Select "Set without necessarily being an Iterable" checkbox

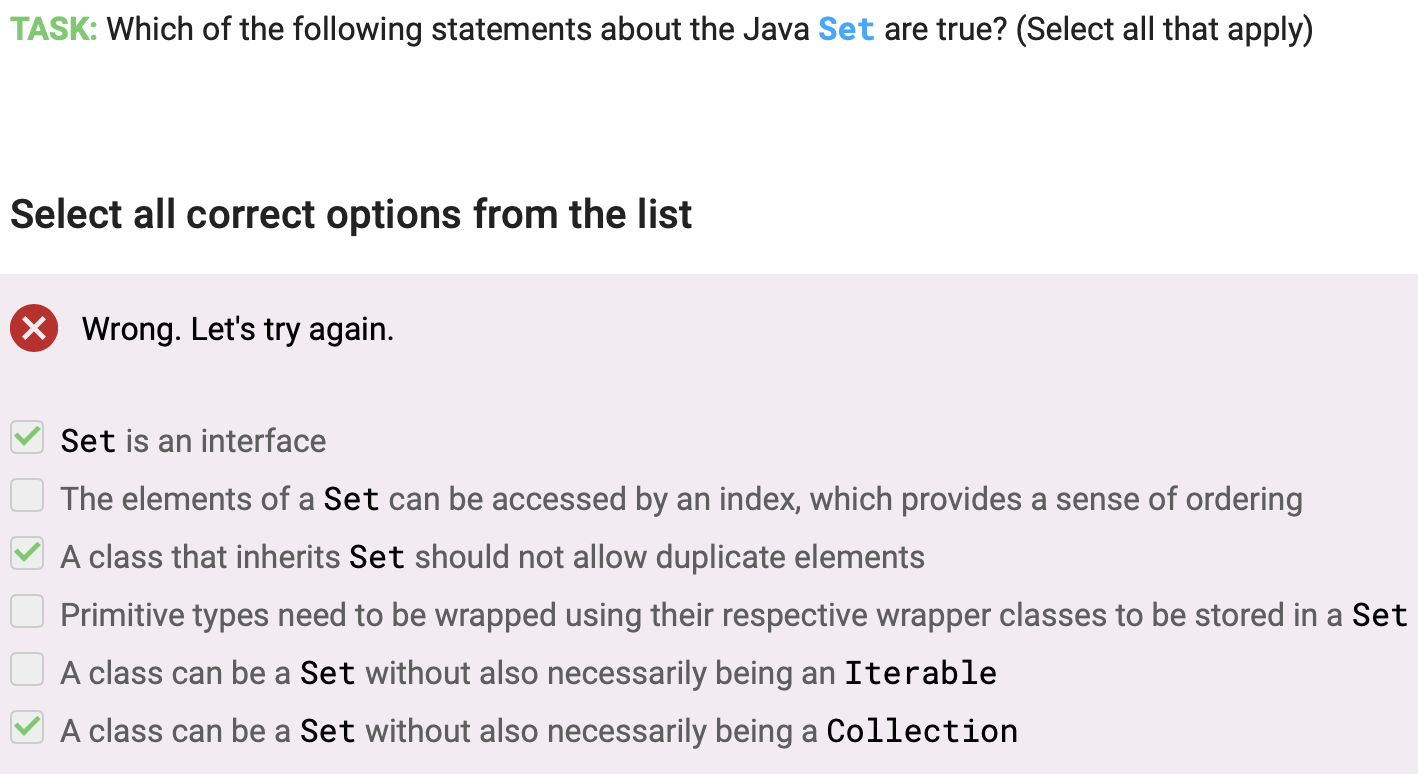pyautogui.click(x=26, y=669)
